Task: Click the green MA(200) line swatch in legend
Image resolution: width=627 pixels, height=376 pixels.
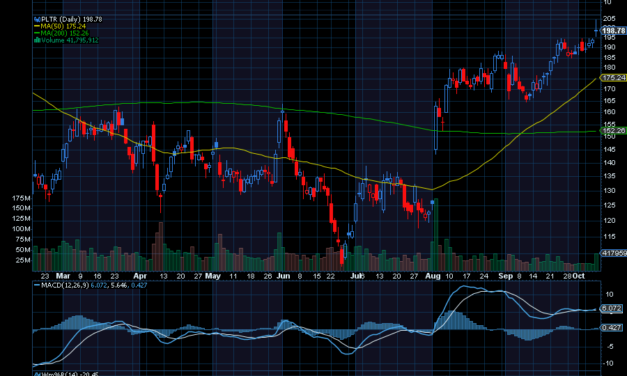Action: click(x=37, y=33)
